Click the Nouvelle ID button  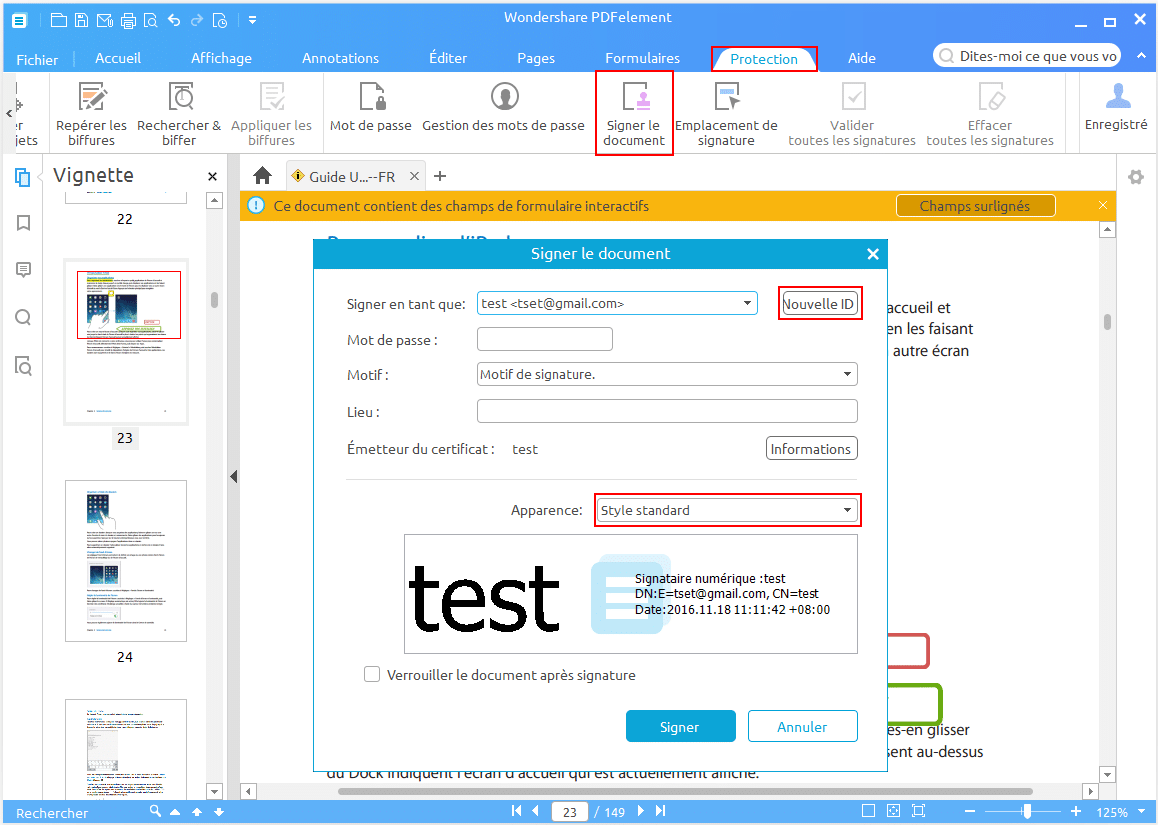(819, 304)
